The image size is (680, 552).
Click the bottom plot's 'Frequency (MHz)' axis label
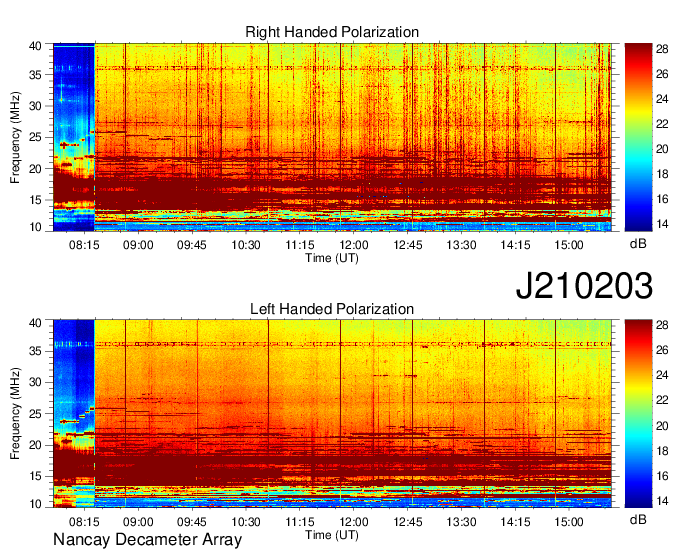15,414
